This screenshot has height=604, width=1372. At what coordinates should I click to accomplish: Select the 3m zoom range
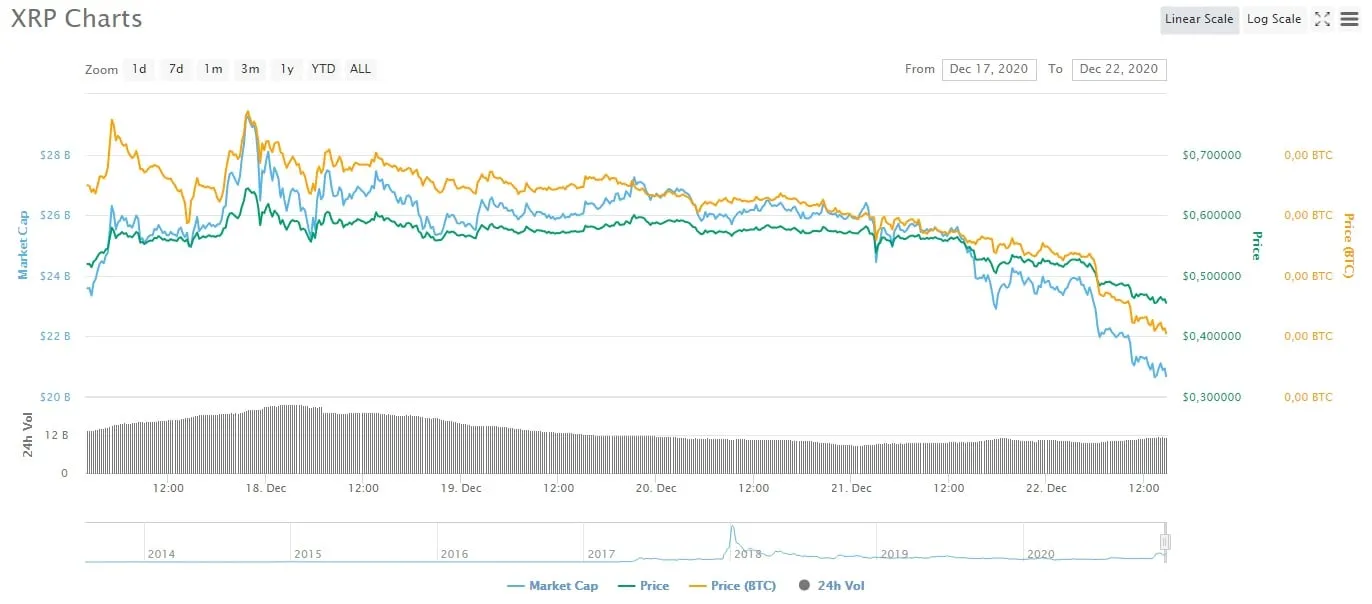(250, 69)
